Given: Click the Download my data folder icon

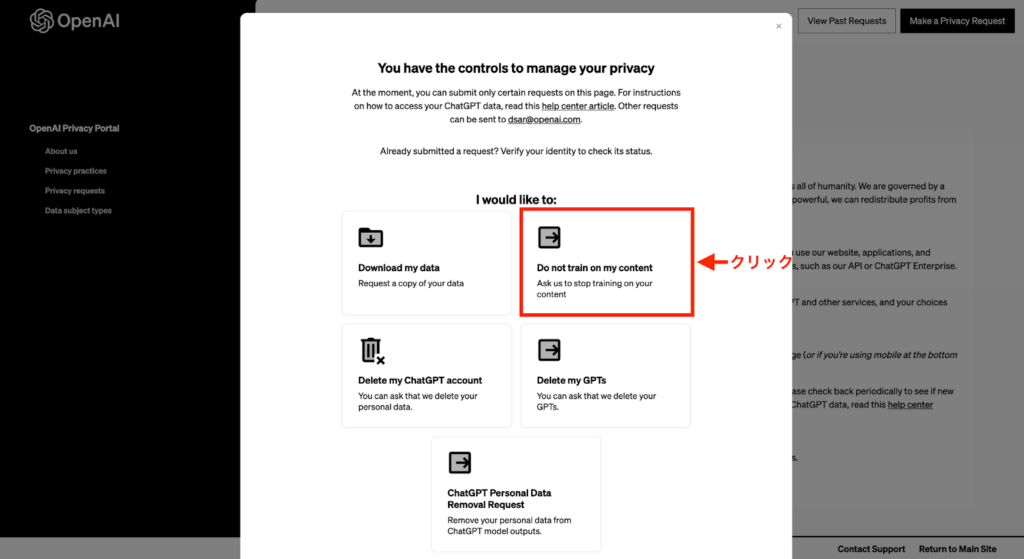Looking at the screenshot, I should (x=371, y=238).
